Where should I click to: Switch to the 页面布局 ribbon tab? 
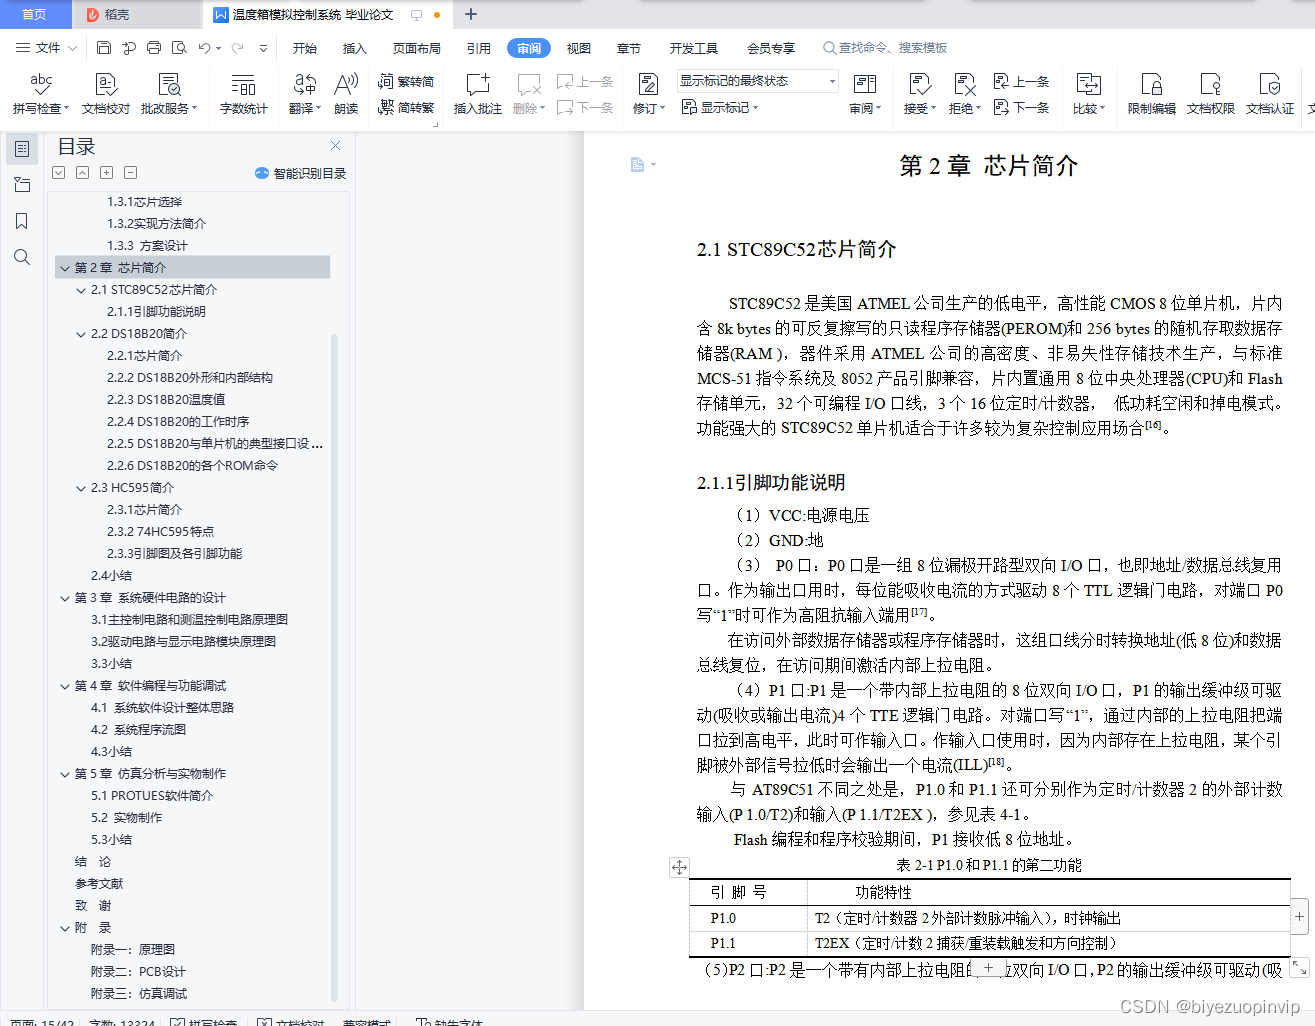coord(415,47)
